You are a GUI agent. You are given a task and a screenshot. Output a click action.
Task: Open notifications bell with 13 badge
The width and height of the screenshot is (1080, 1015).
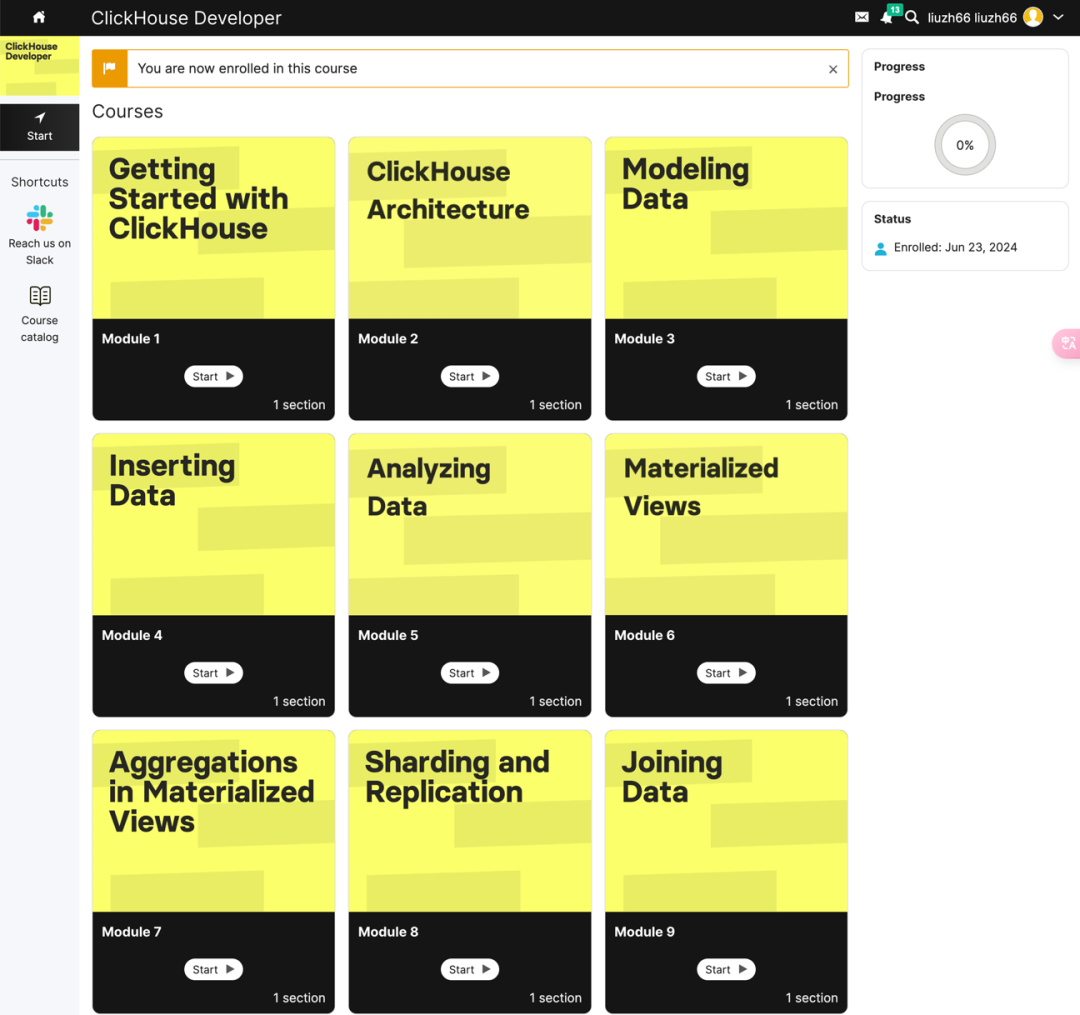[888, 17]
